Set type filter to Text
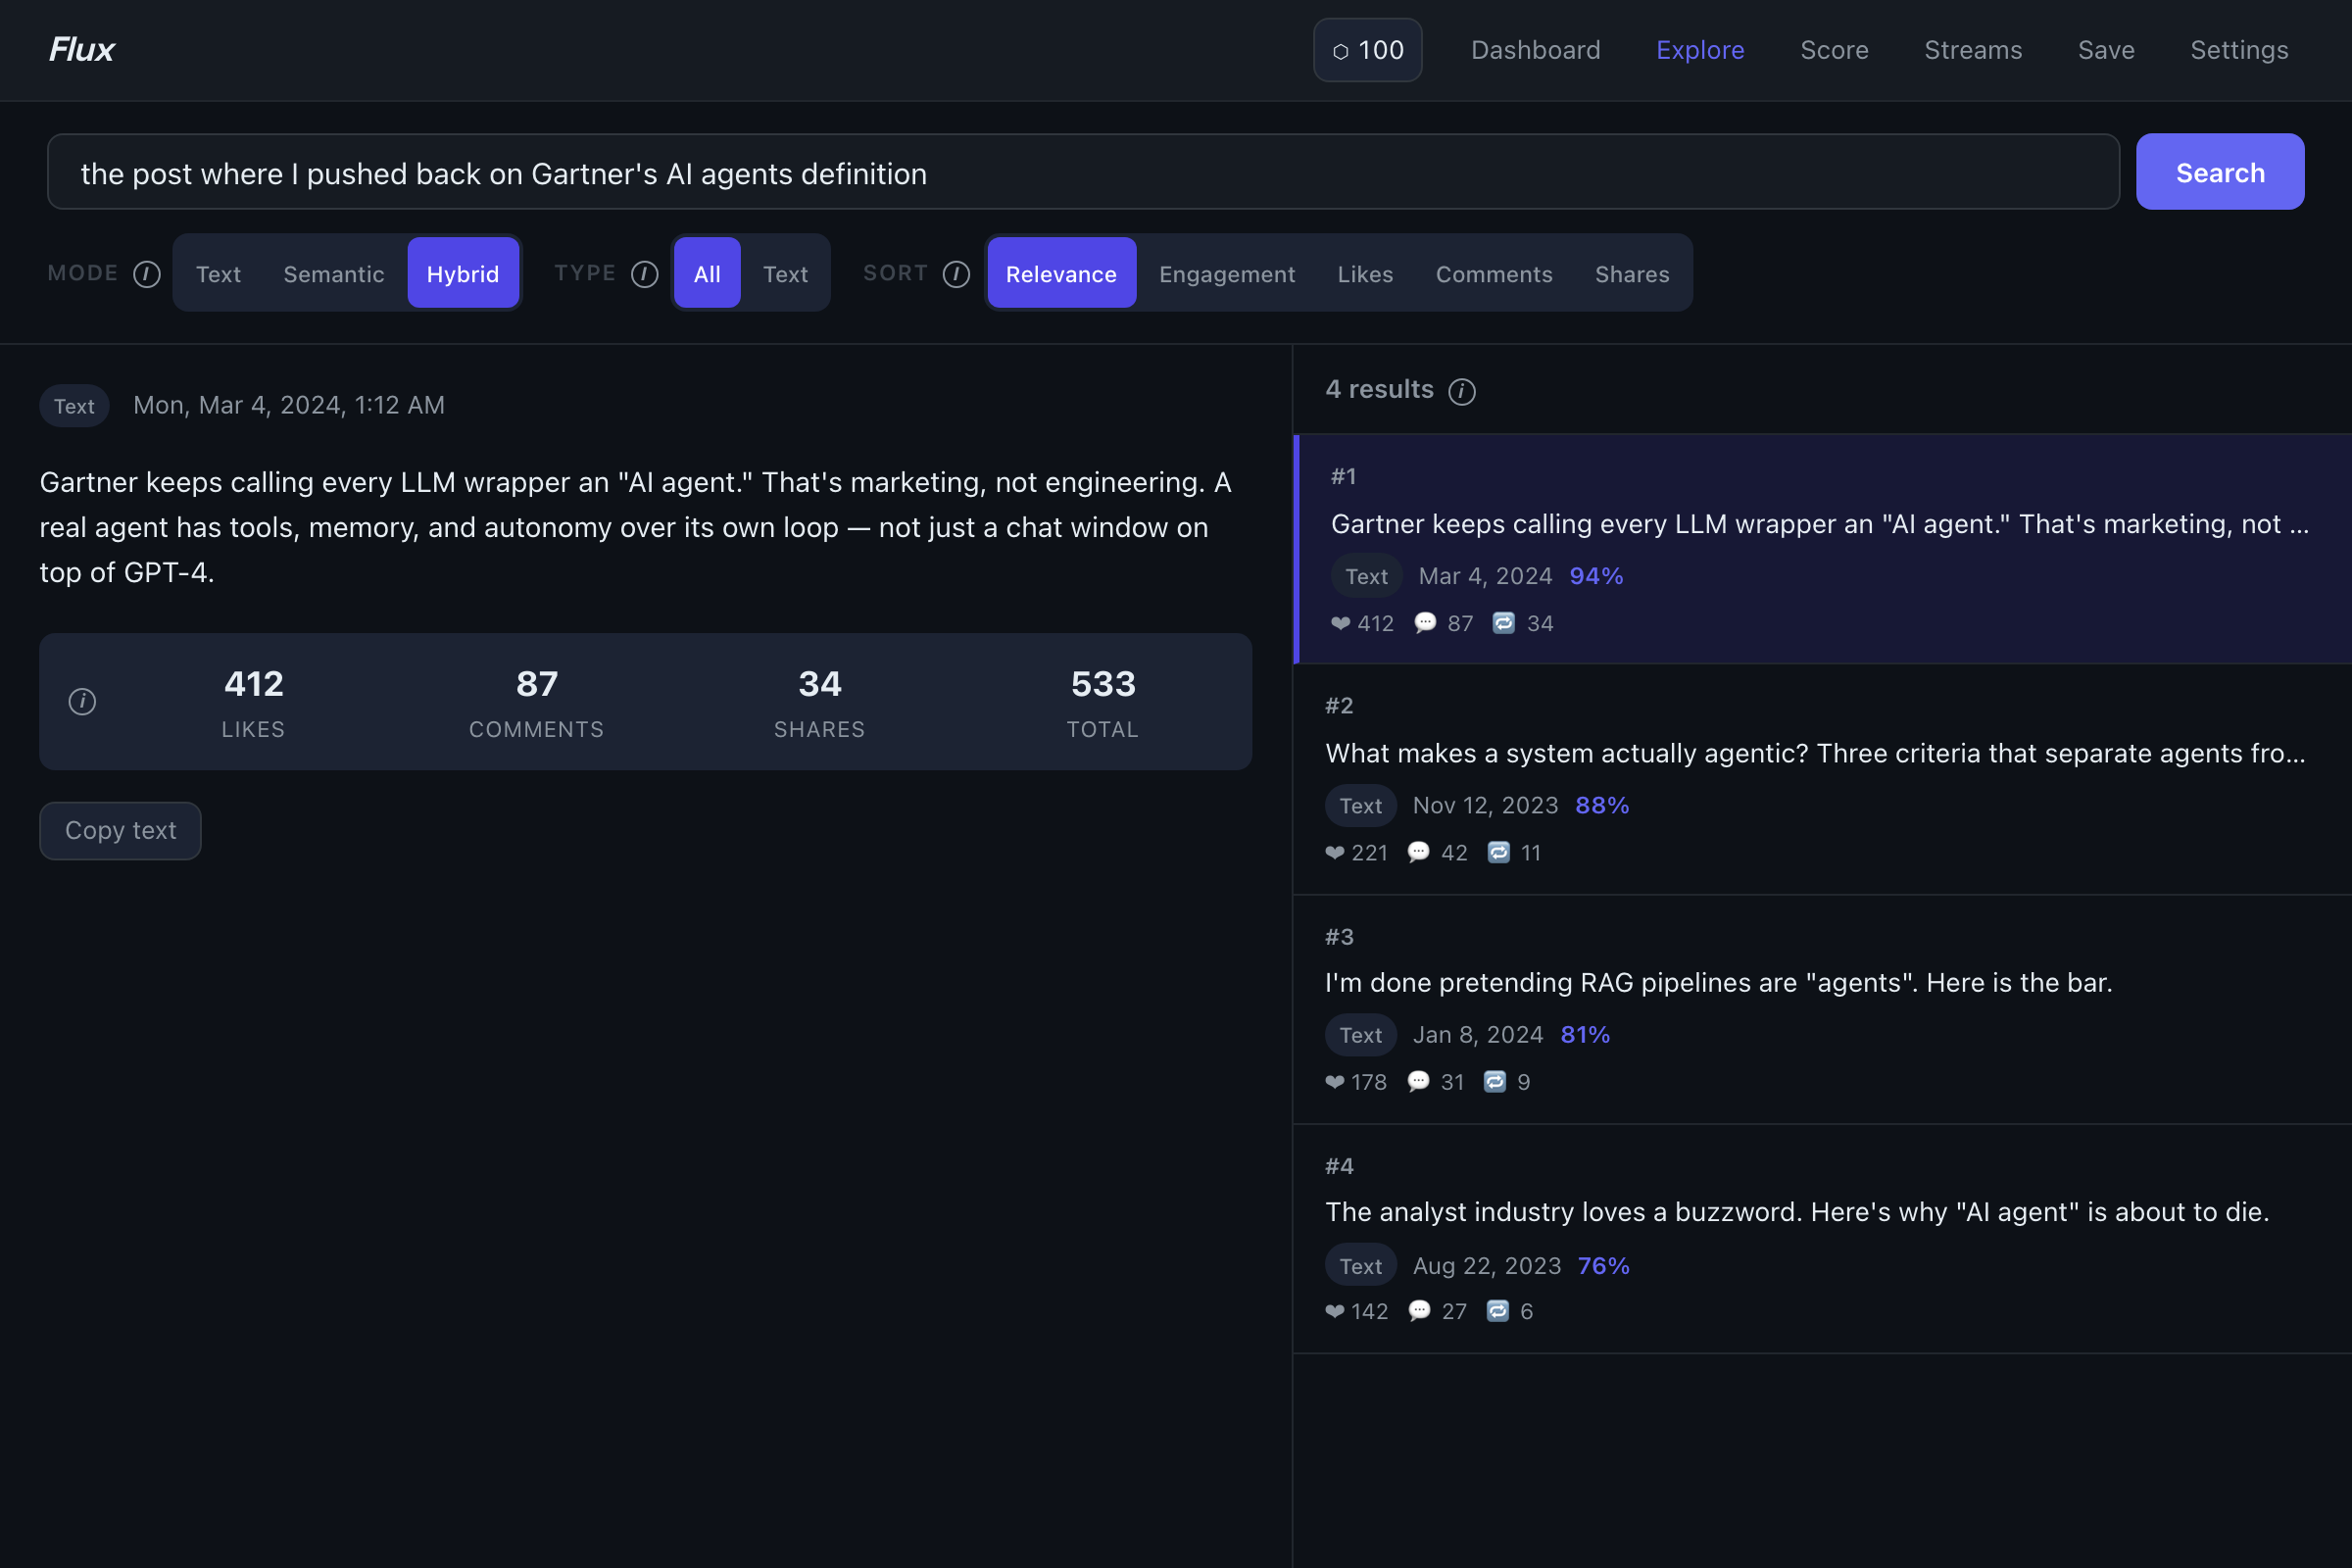 (785, 273)
